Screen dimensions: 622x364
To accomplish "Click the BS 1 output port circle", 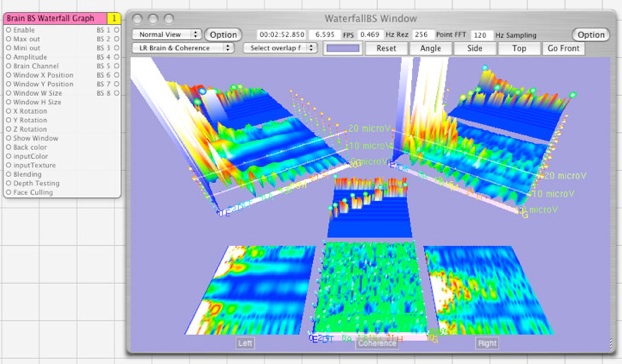I will tap(117, 30).
